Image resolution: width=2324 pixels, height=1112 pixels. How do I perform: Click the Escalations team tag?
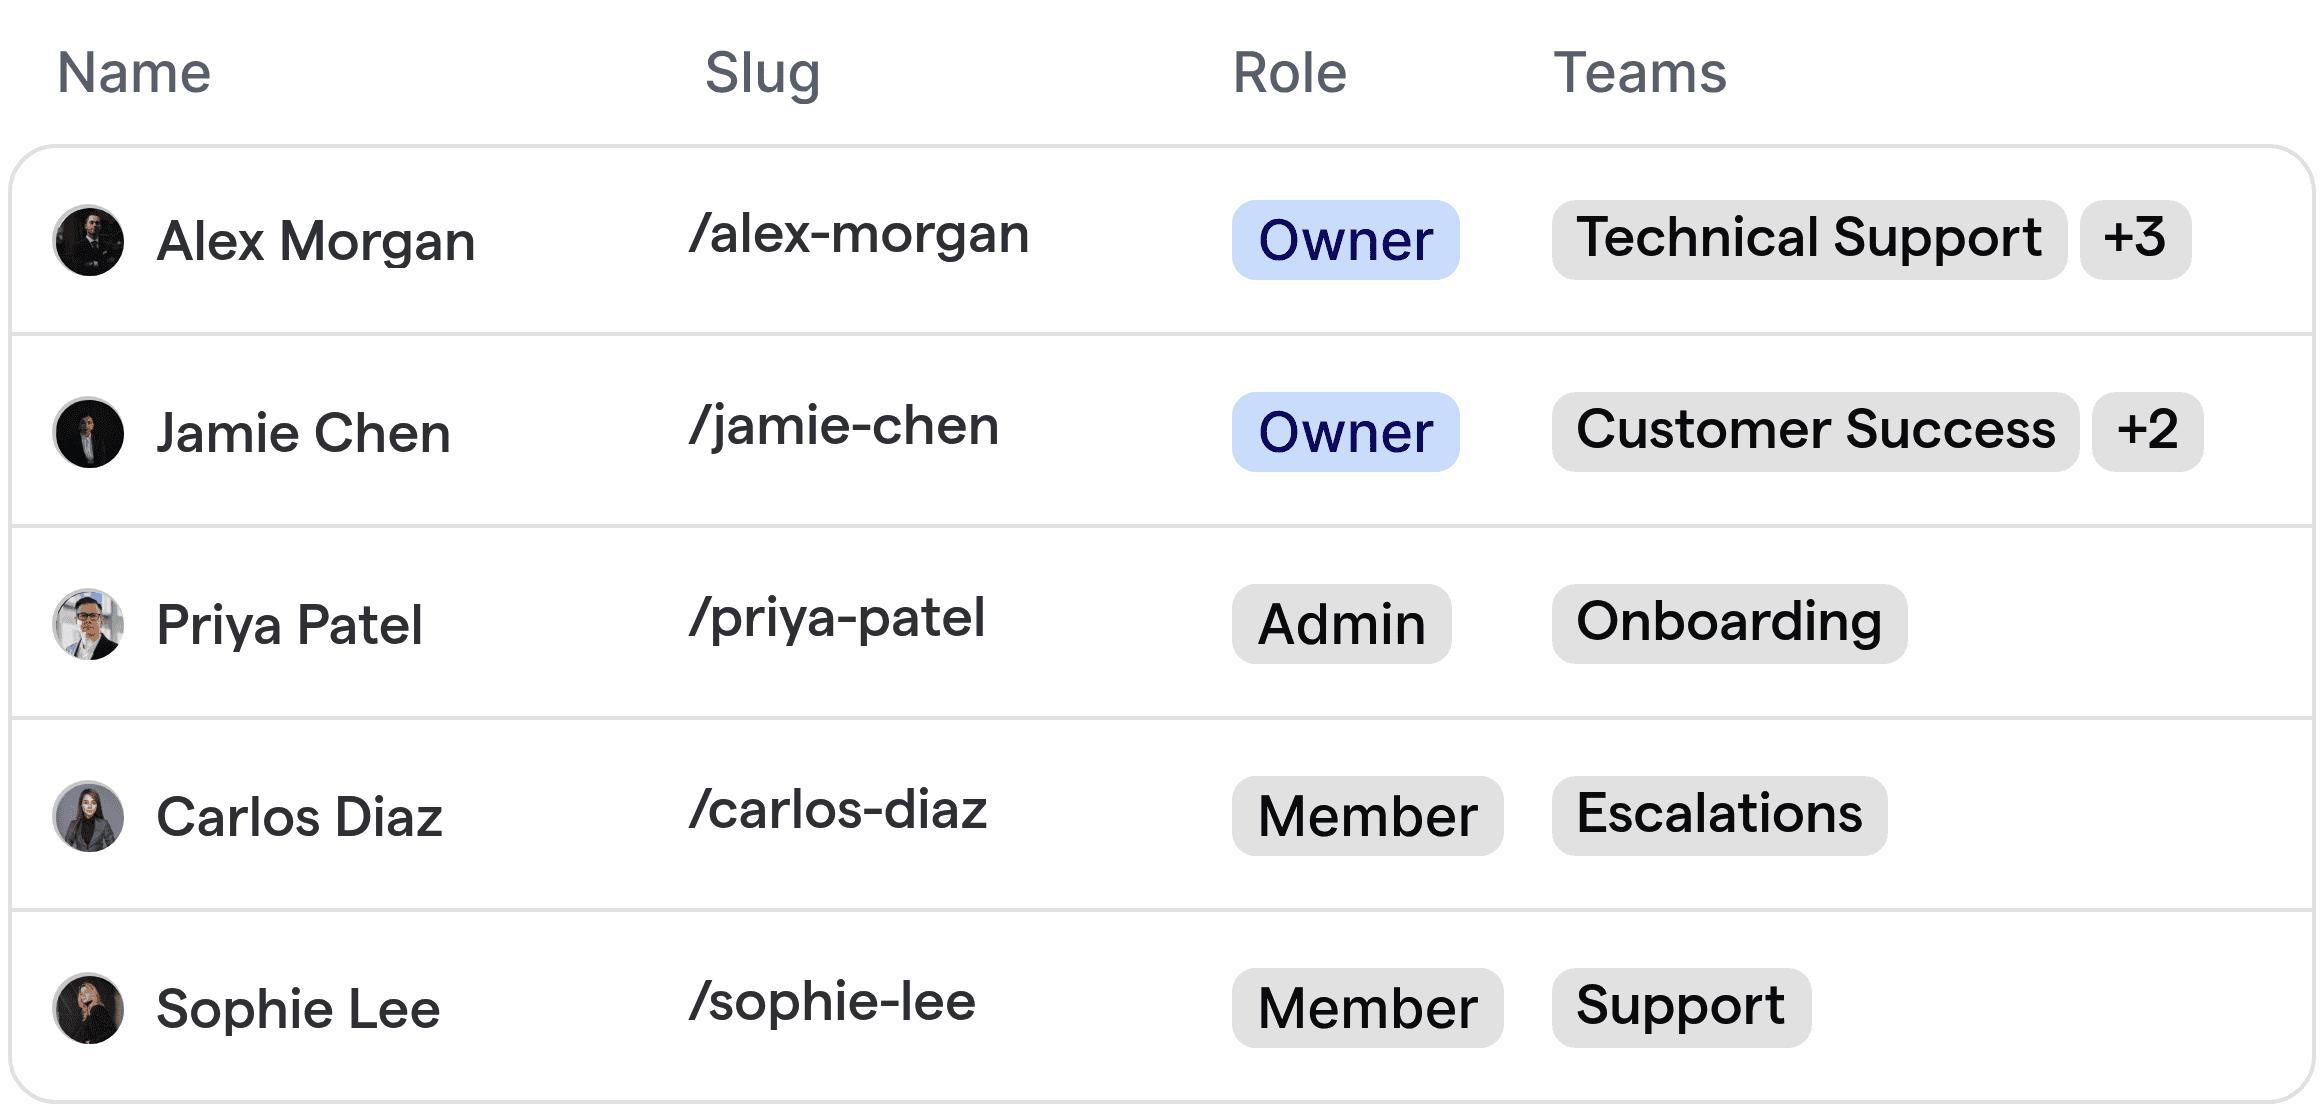click(1719, 816)
